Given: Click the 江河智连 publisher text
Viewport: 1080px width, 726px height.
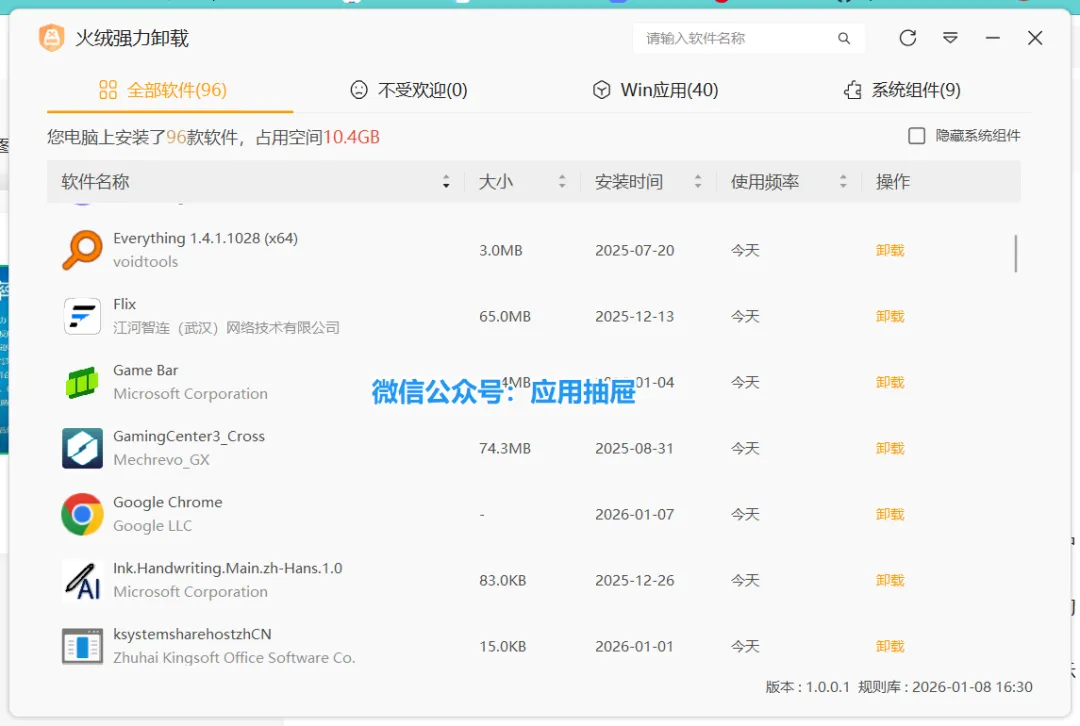Looking at the screenshot, I should [x=227, y=328].
